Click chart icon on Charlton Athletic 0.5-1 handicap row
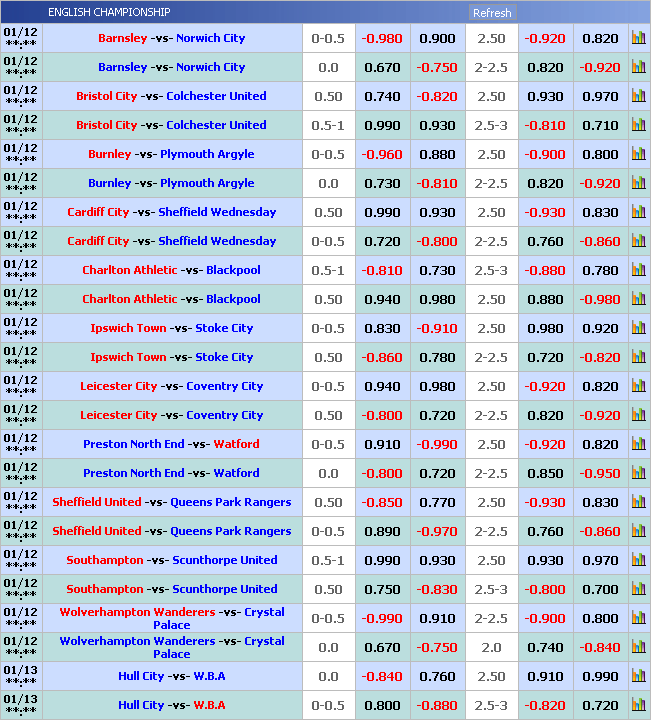The height and width of the screenshot is (720, 651). tap(638, 270)
